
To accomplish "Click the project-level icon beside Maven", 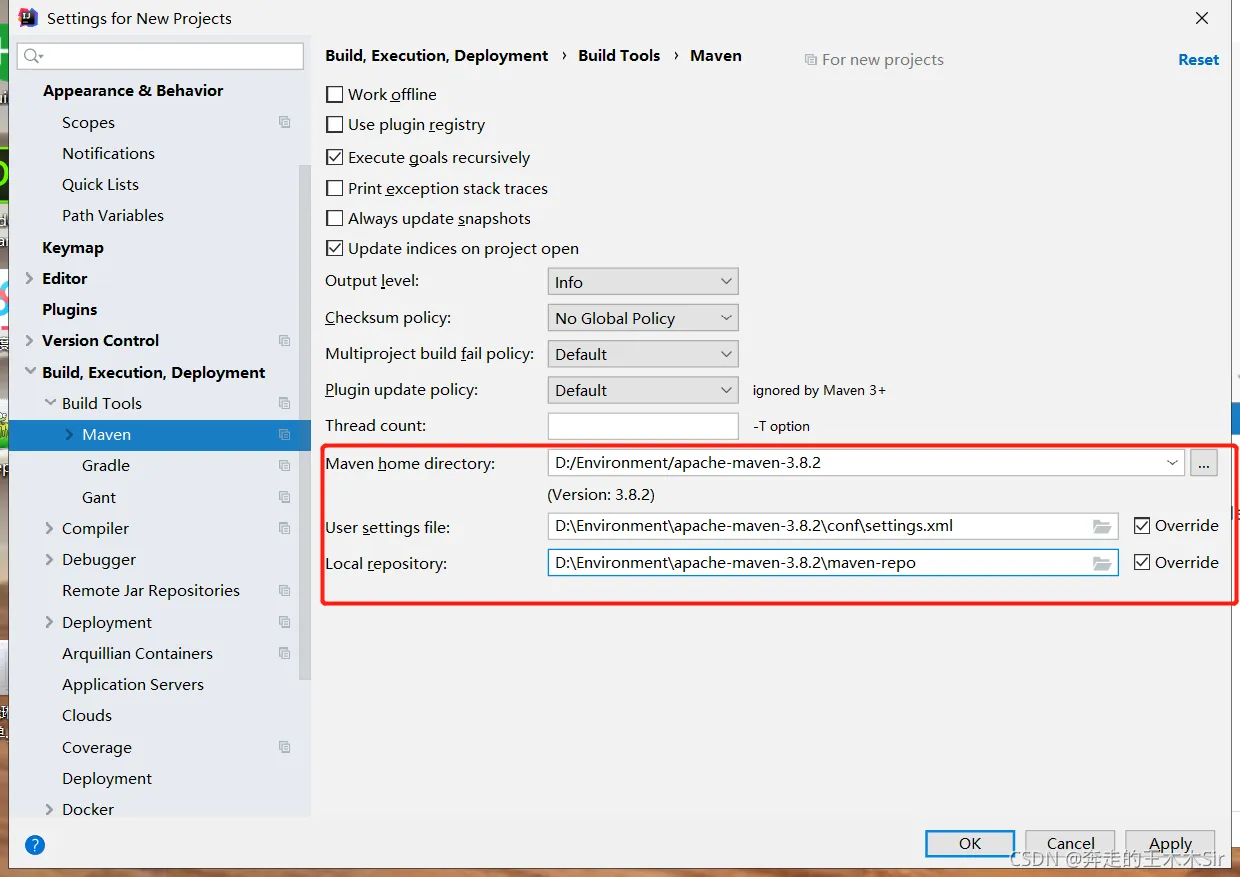I will [285, 434].
